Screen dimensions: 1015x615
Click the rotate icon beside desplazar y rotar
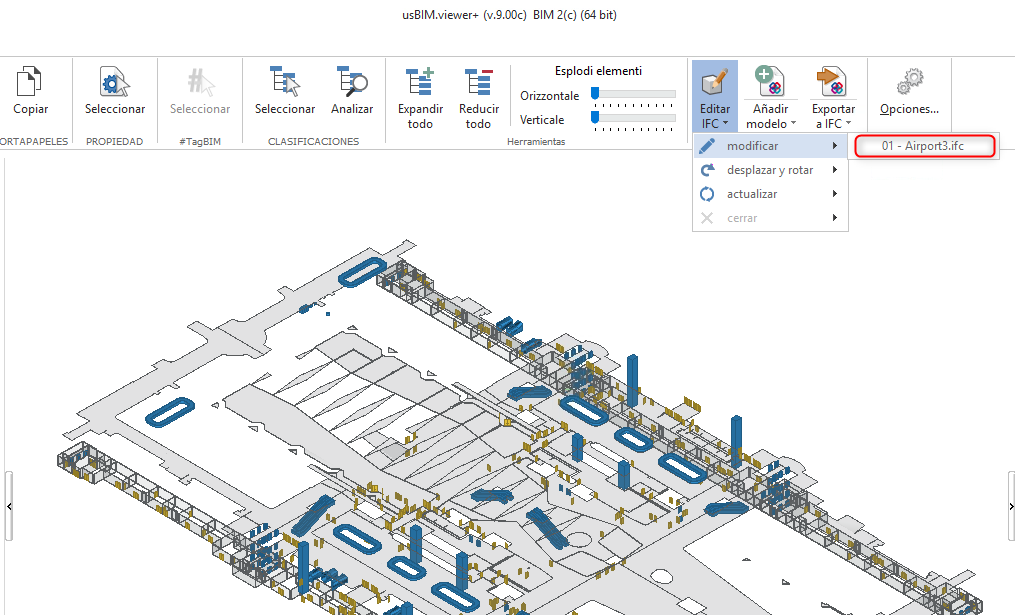pos(708,170)
